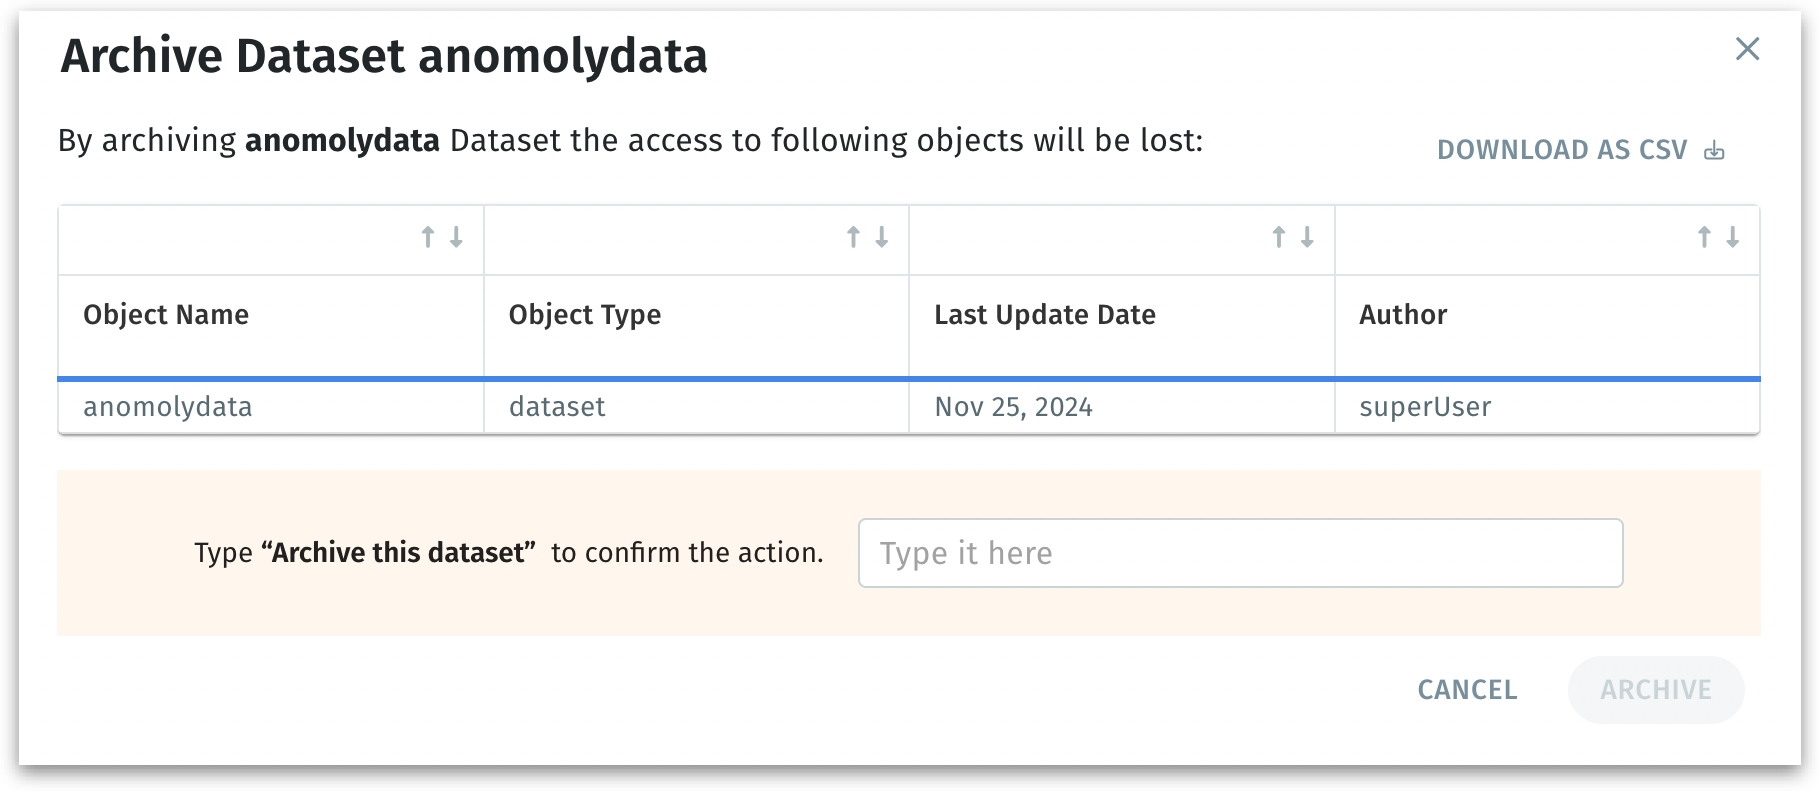This screenshot has width=1819, height=791.
Task: Sort Last Update Date ascending with up arrow
Action: 1278,237
